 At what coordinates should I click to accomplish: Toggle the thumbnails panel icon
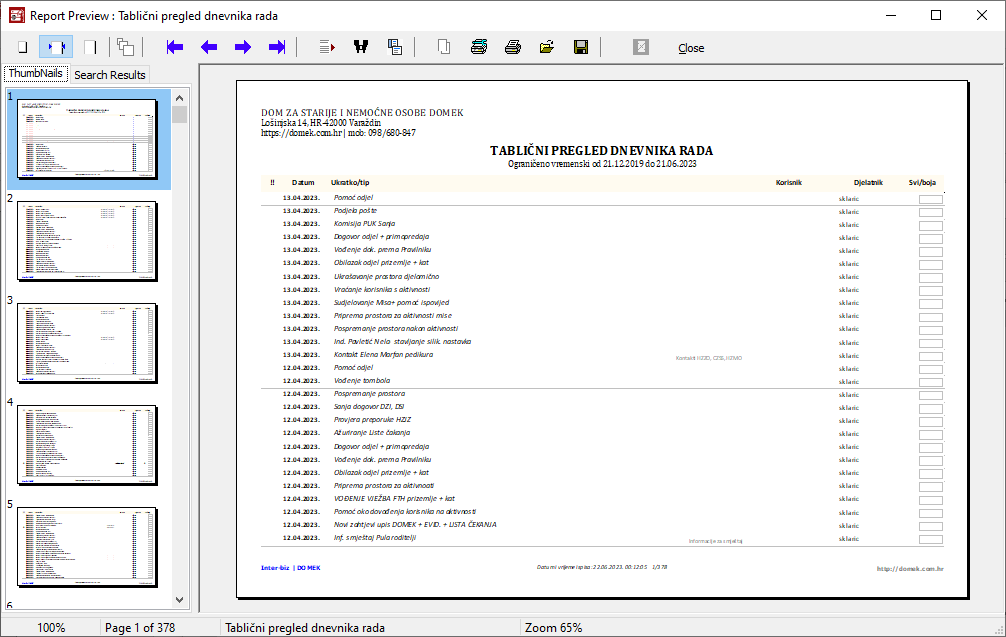coord(125,47)
